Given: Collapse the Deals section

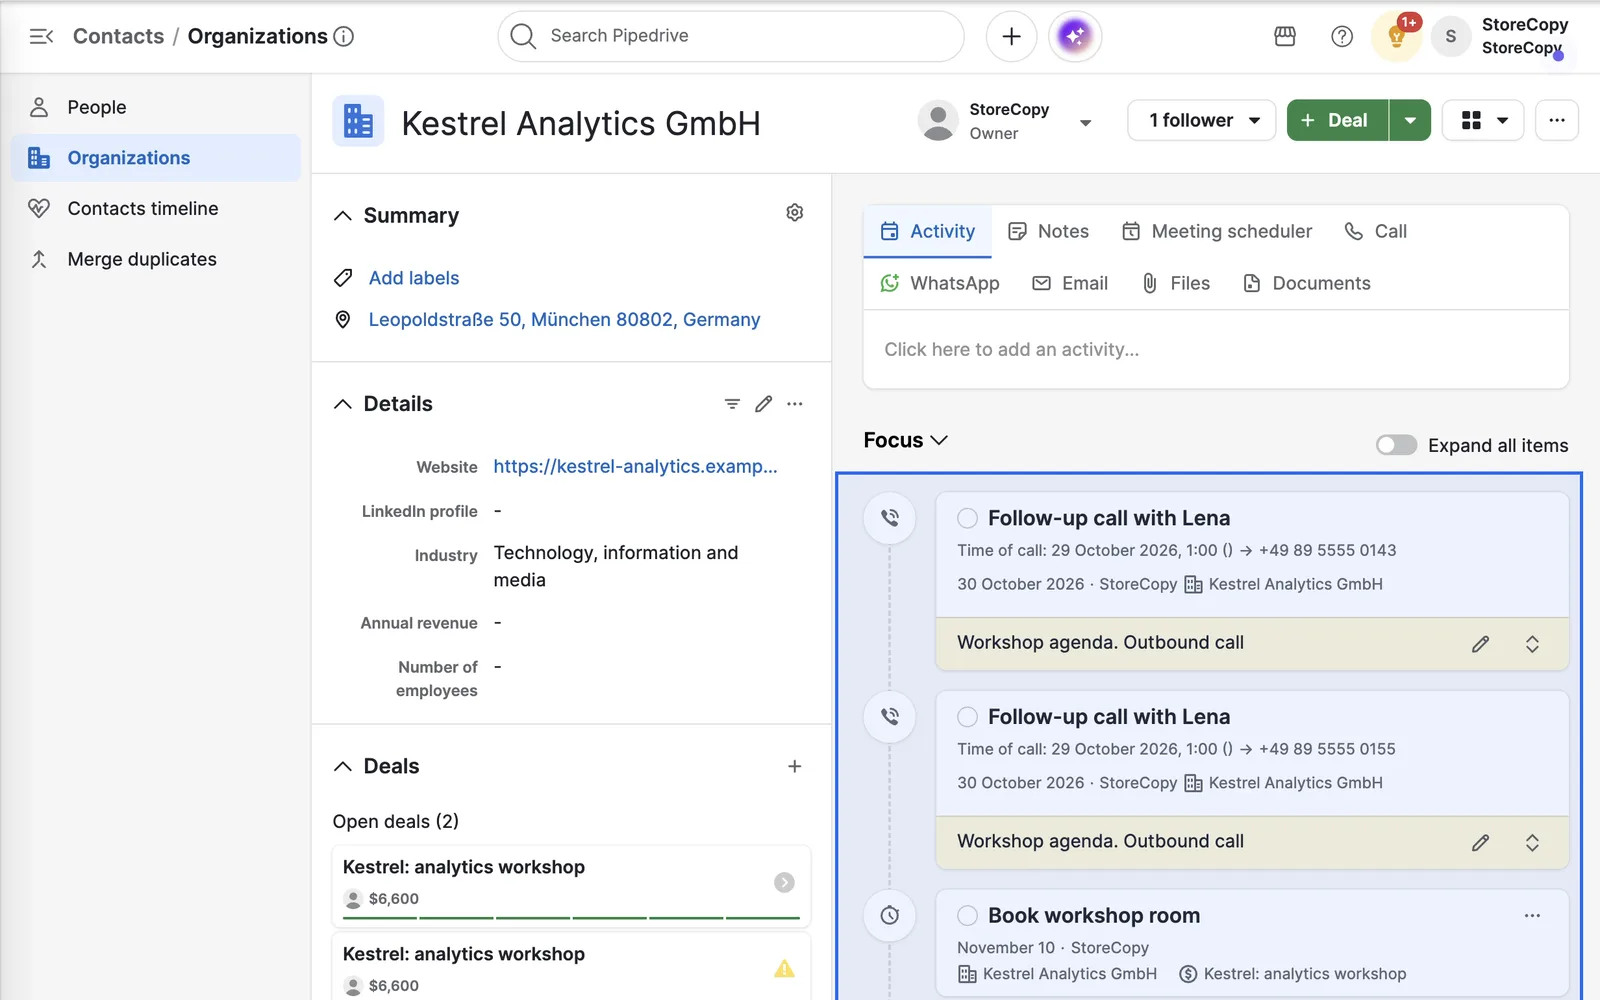Looking at the screenshot, I should coord(343,766).
